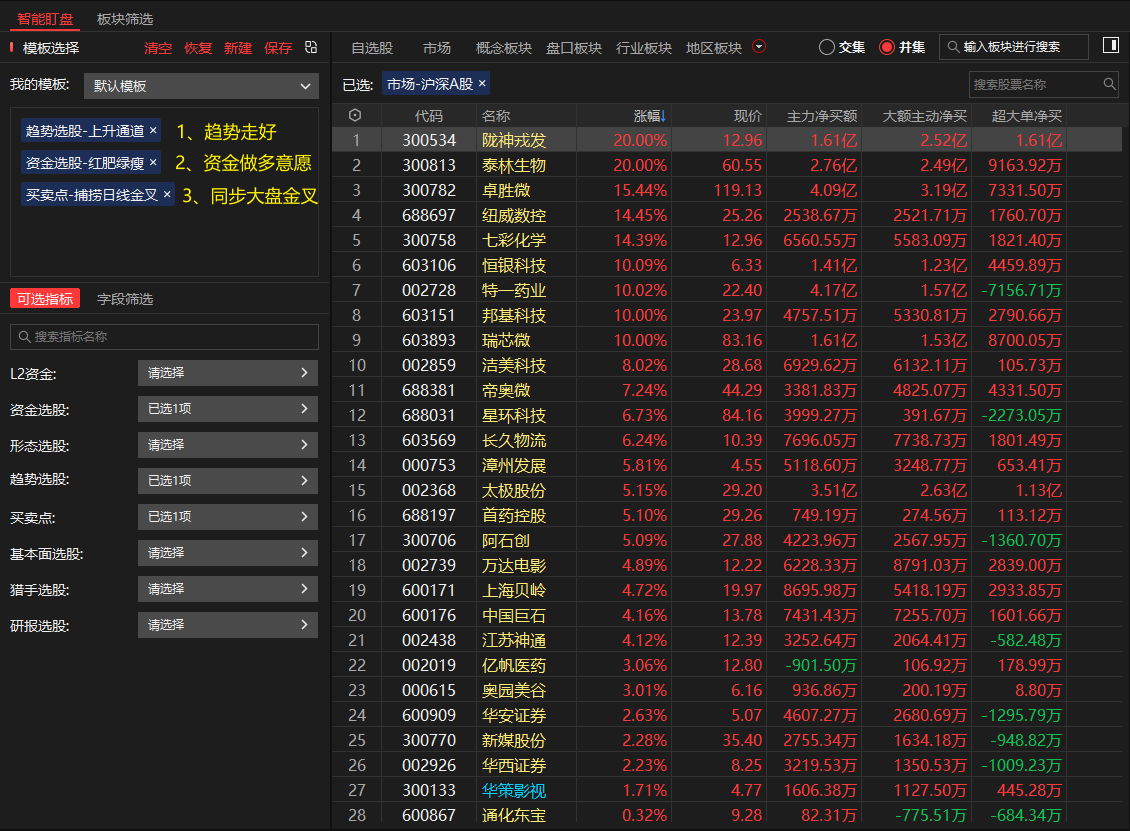
Task: Select the 字段筛选 tab
Action: (x=125, y=298)
